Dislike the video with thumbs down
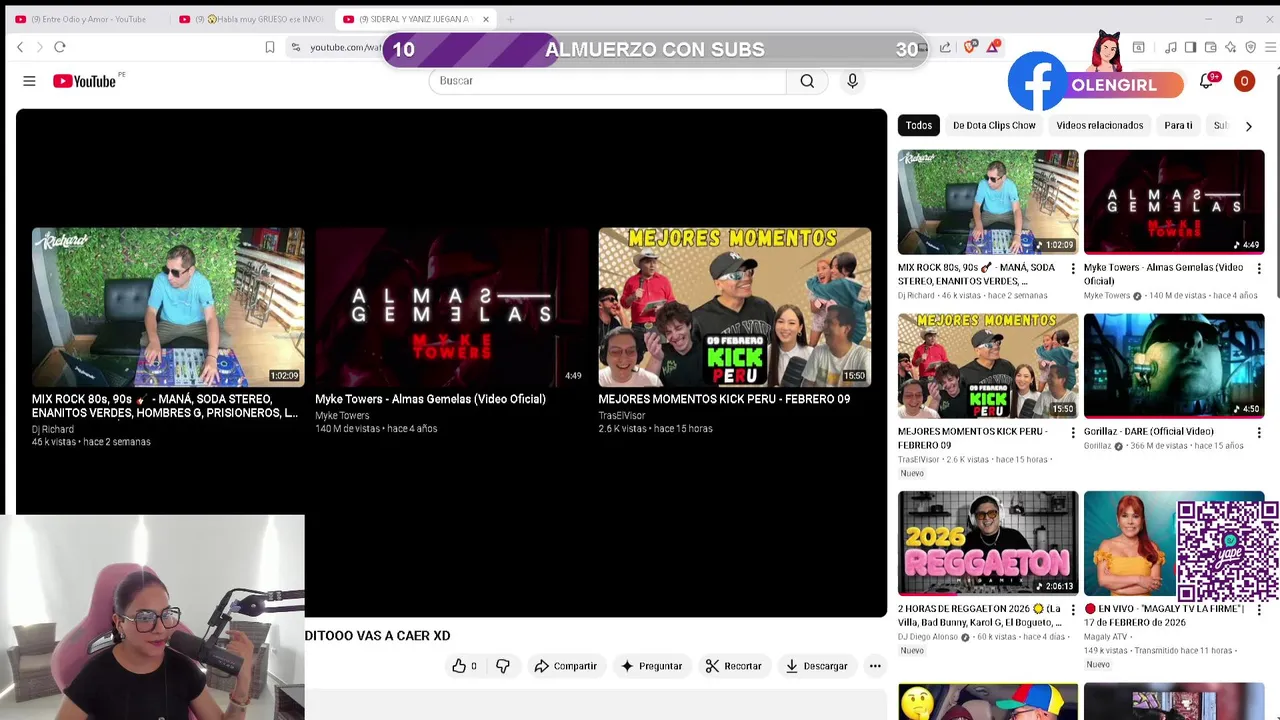Screen dimensions: 1280x720 point(503,666)
